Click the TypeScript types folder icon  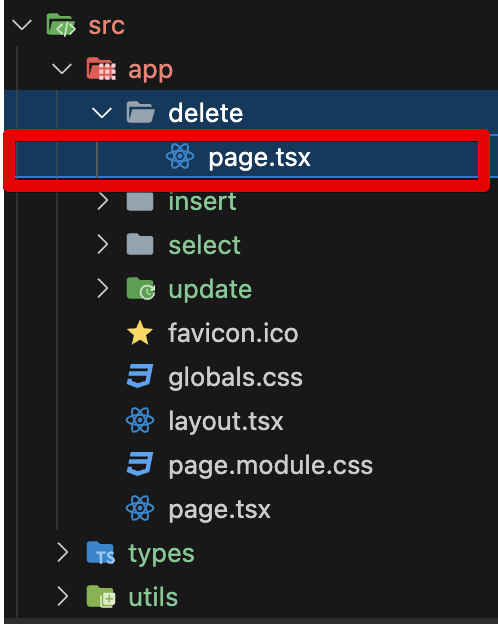pyautogui.click(x=101, y=552)
